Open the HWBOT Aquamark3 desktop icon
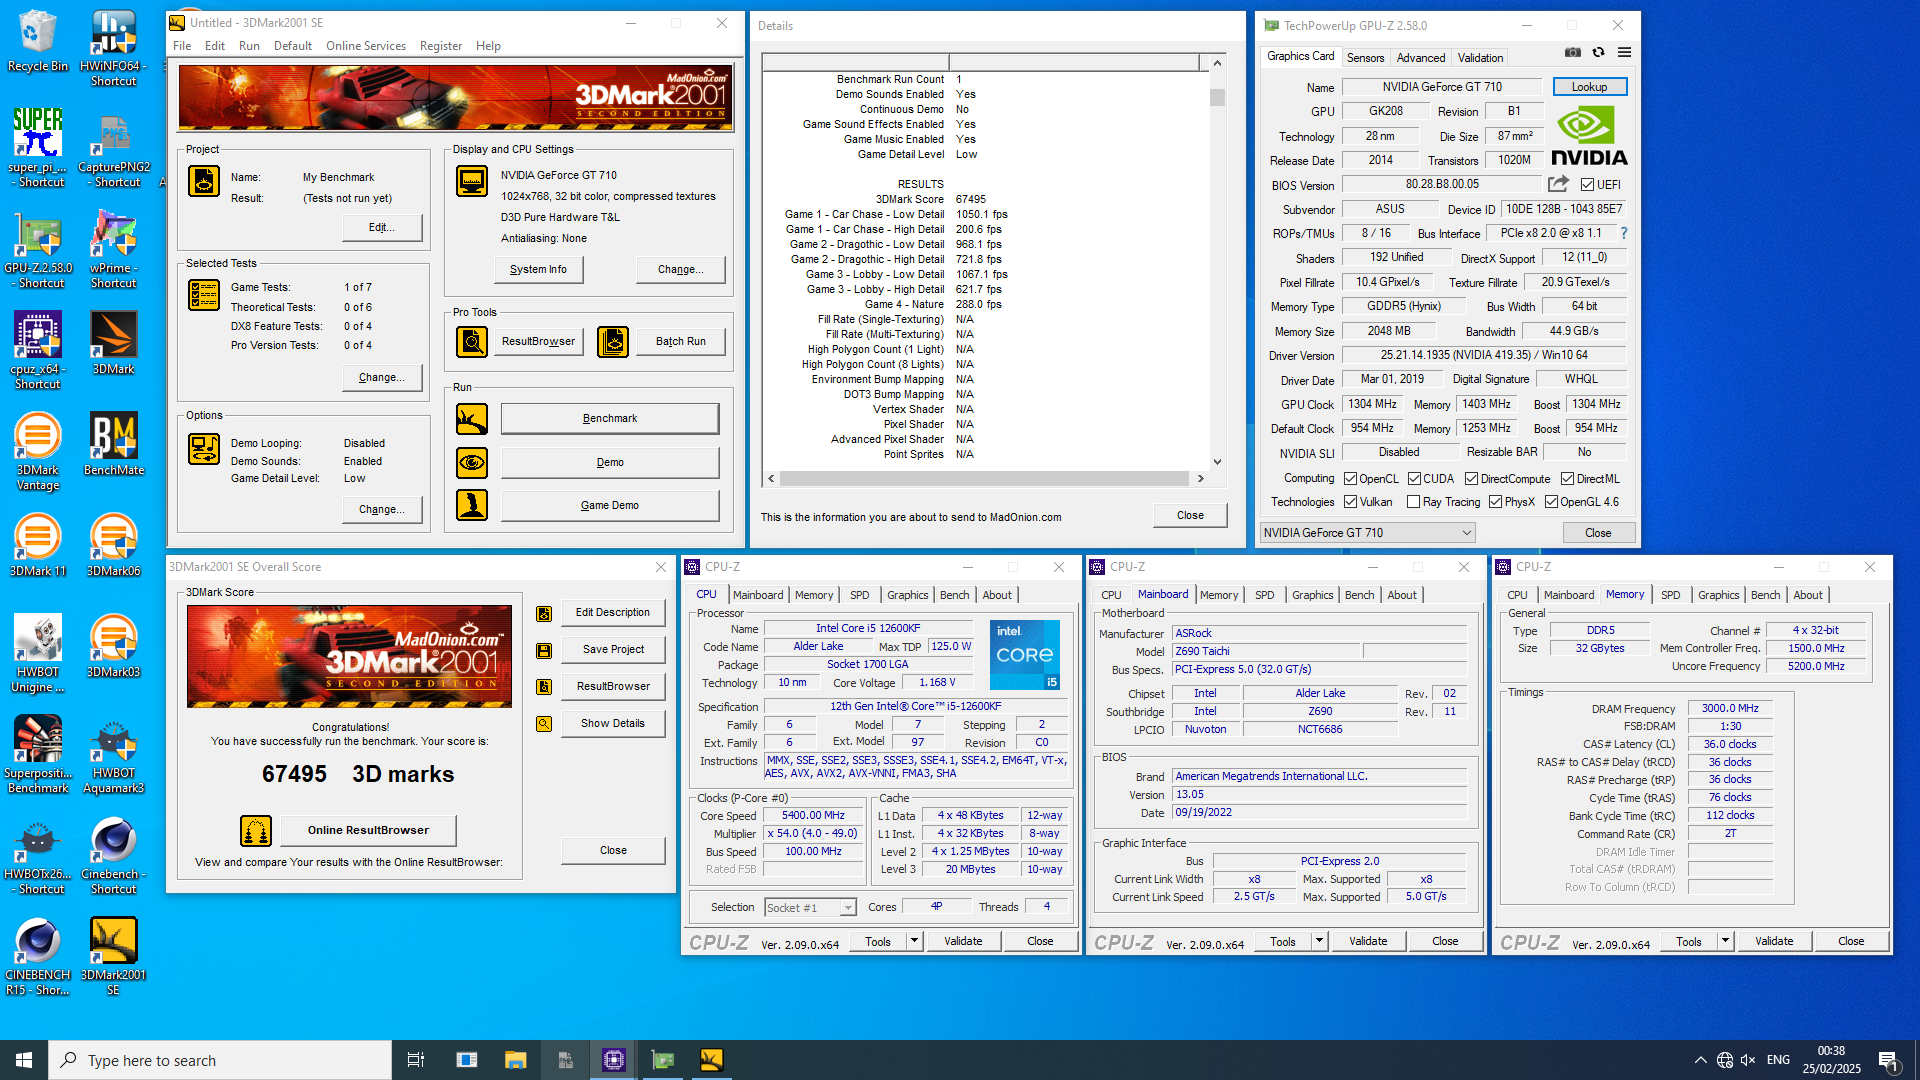The width and height of the screenshot is (1920, 1080). click(113, 754)
